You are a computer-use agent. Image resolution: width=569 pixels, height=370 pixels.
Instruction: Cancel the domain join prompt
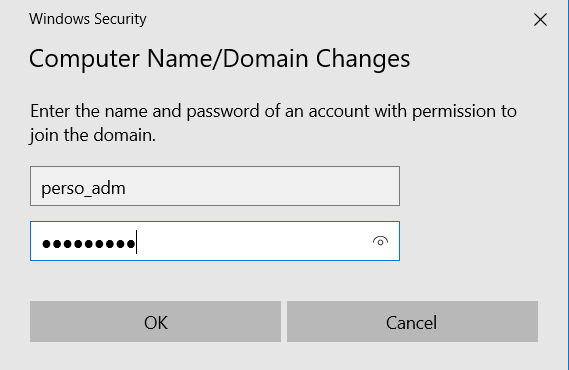click(x=412, y=321)
